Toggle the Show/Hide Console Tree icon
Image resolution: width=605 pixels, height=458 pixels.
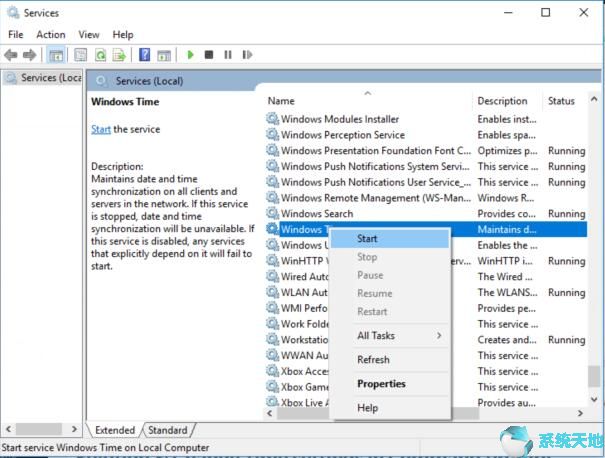click(56, 55)
